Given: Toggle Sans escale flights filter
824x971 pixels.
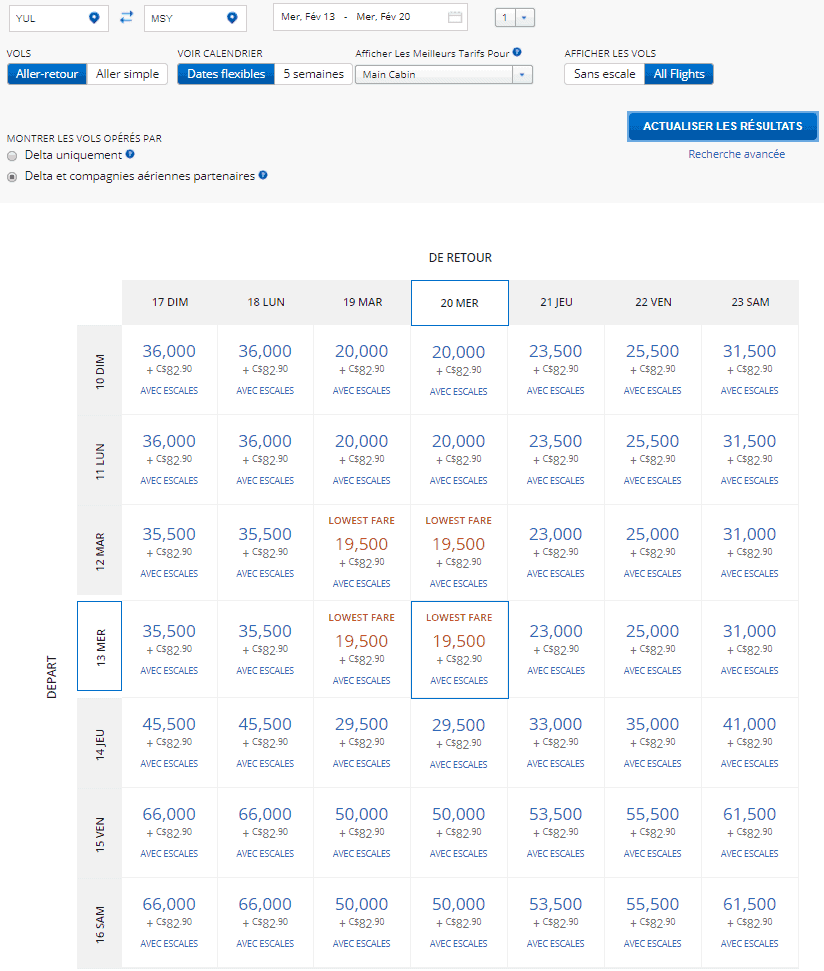Looking at the screenshot, I should pos(604,74).
